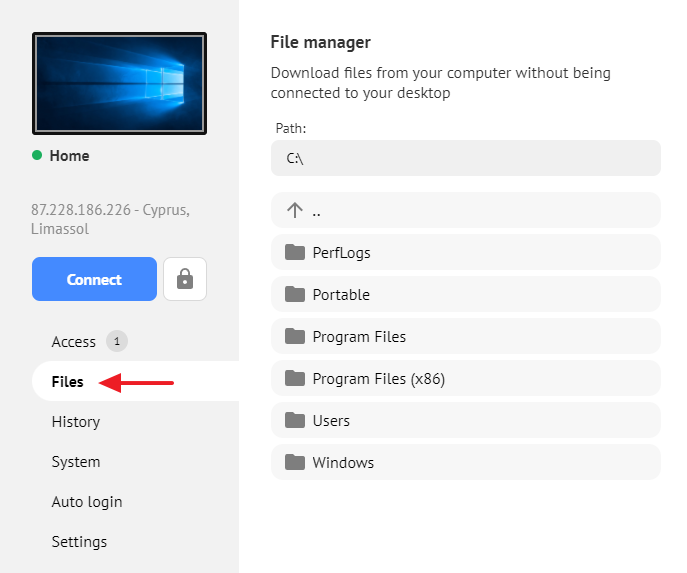This screenshot has height=573, width=687.
Task: Go to Auto login settings
Action: (87, 502)
